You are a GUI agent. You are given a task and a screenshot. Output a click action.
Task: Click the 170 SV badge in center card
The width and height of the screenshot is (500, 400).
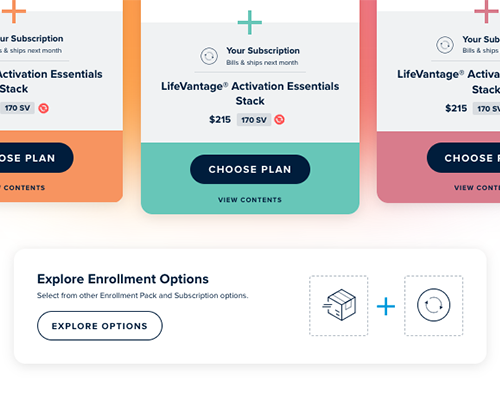[x=254, y=120]
